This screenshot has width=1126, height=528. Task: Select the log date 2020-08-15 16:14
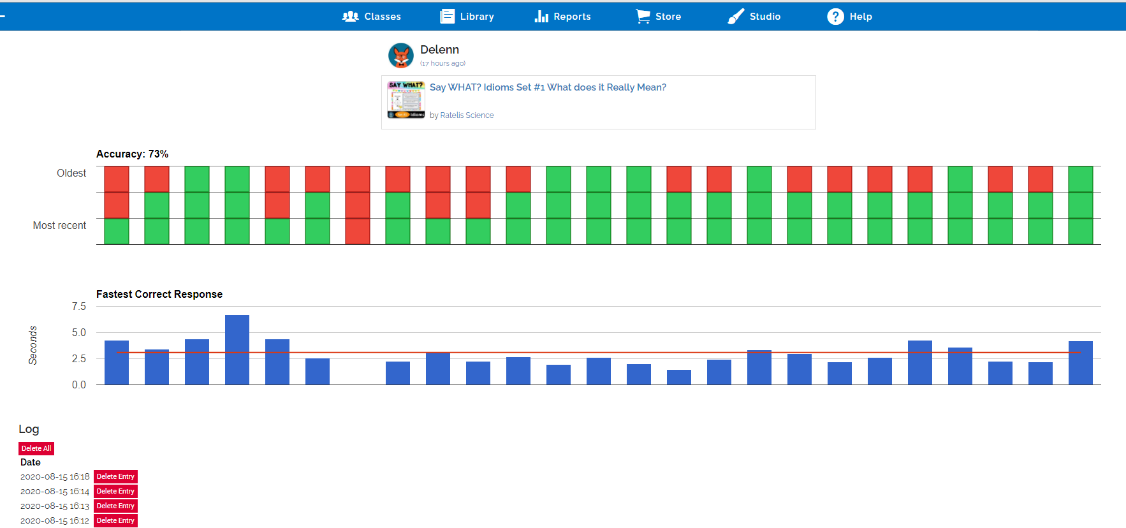55,491
